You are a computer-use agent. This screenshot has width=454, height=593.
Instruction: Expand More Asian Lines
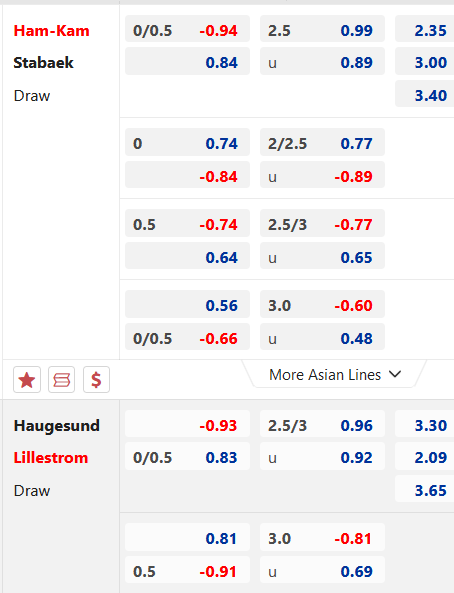click(x=334, y=375)
